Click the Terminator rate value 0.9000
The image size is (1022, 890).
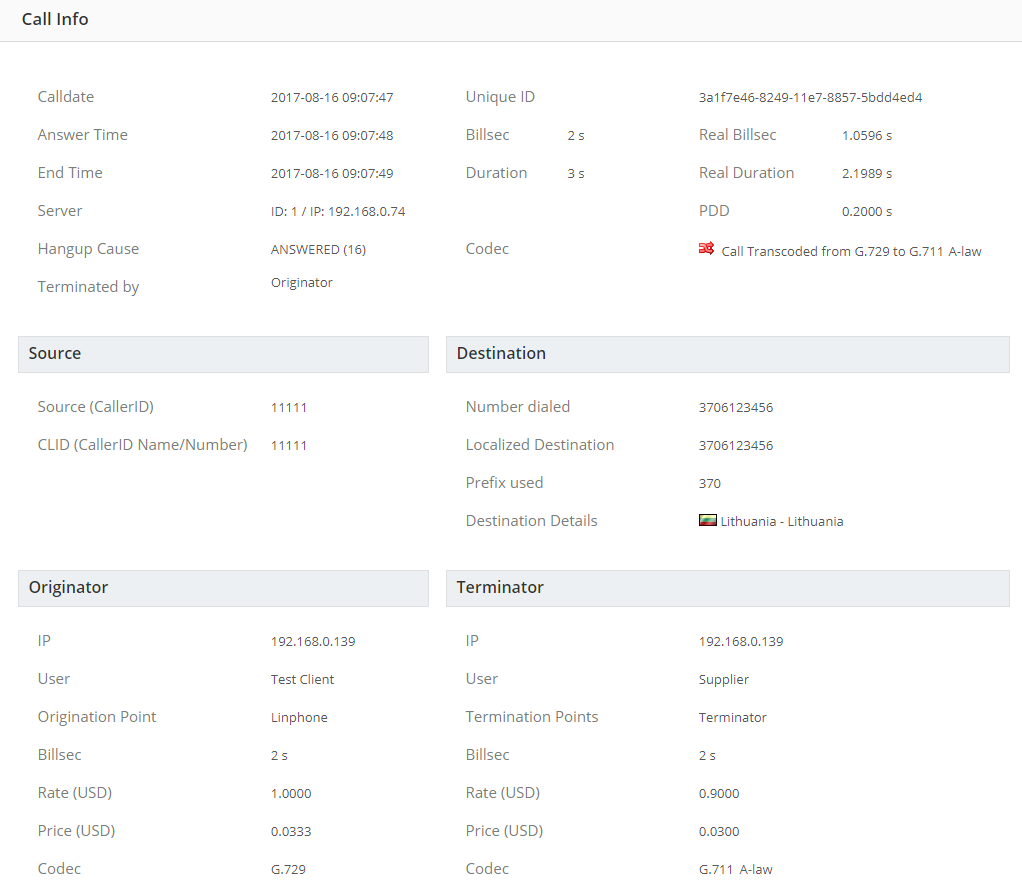click(719, 794)
